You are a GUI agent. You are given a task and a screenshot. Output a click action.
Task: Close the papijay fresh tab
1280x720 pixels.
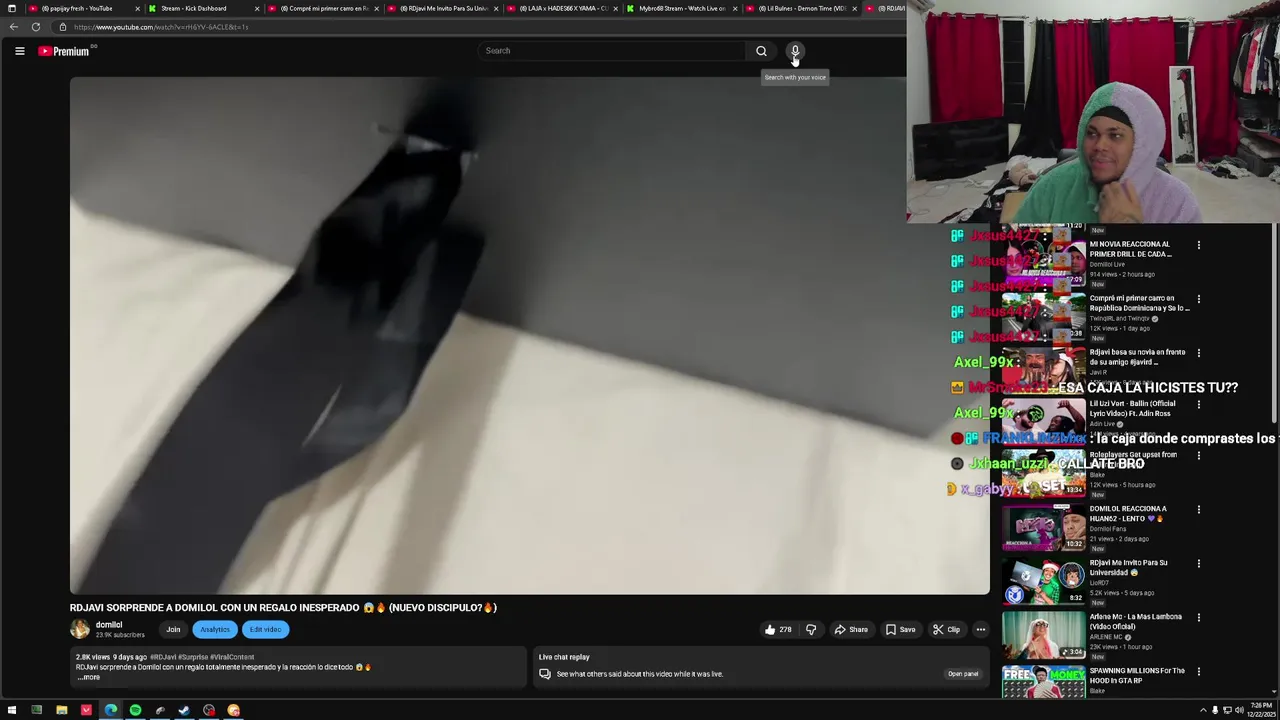137,8
